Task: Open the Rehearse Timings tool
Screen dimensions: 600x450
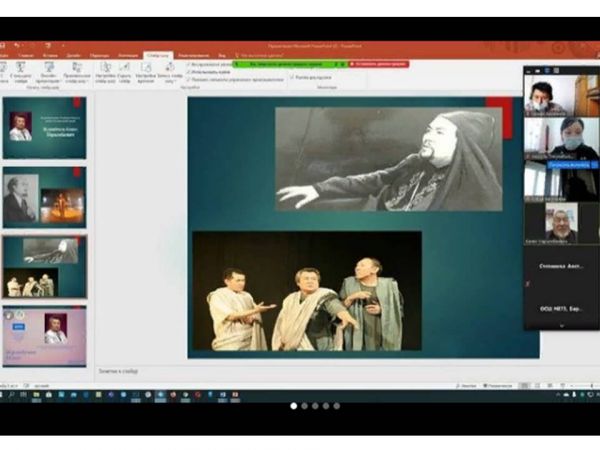Action: 146,68
